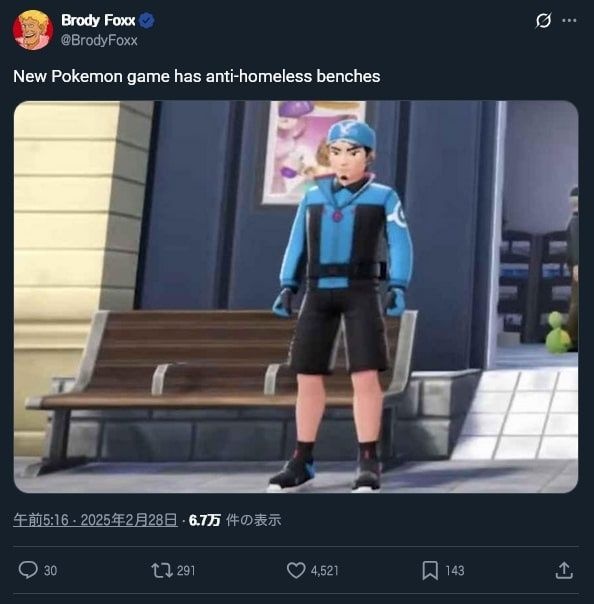Click the 4,521 likes count
Viewport: 594px width, 604px height.
point(325,570)
